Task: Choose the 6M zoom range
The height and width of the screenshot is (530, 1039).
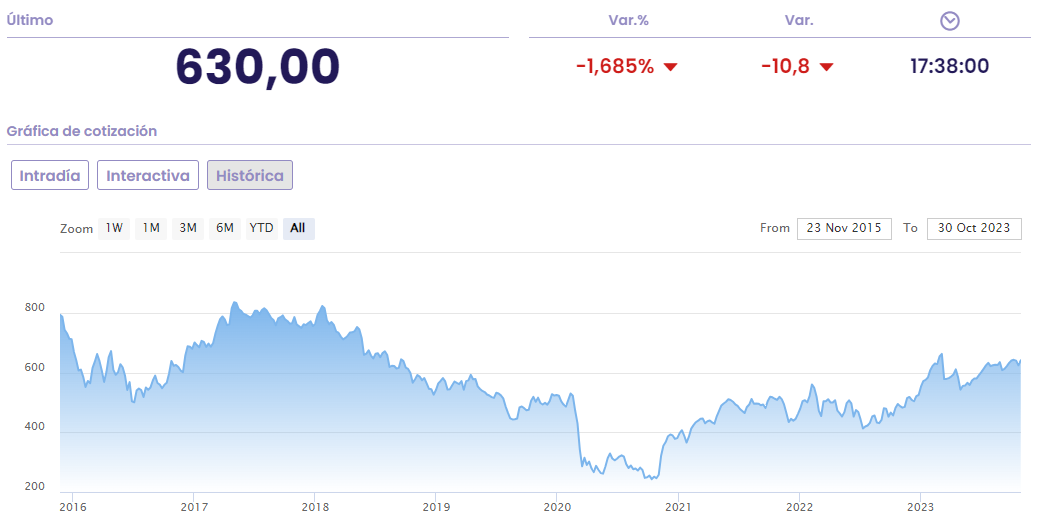Action: (x=225, y=228)
